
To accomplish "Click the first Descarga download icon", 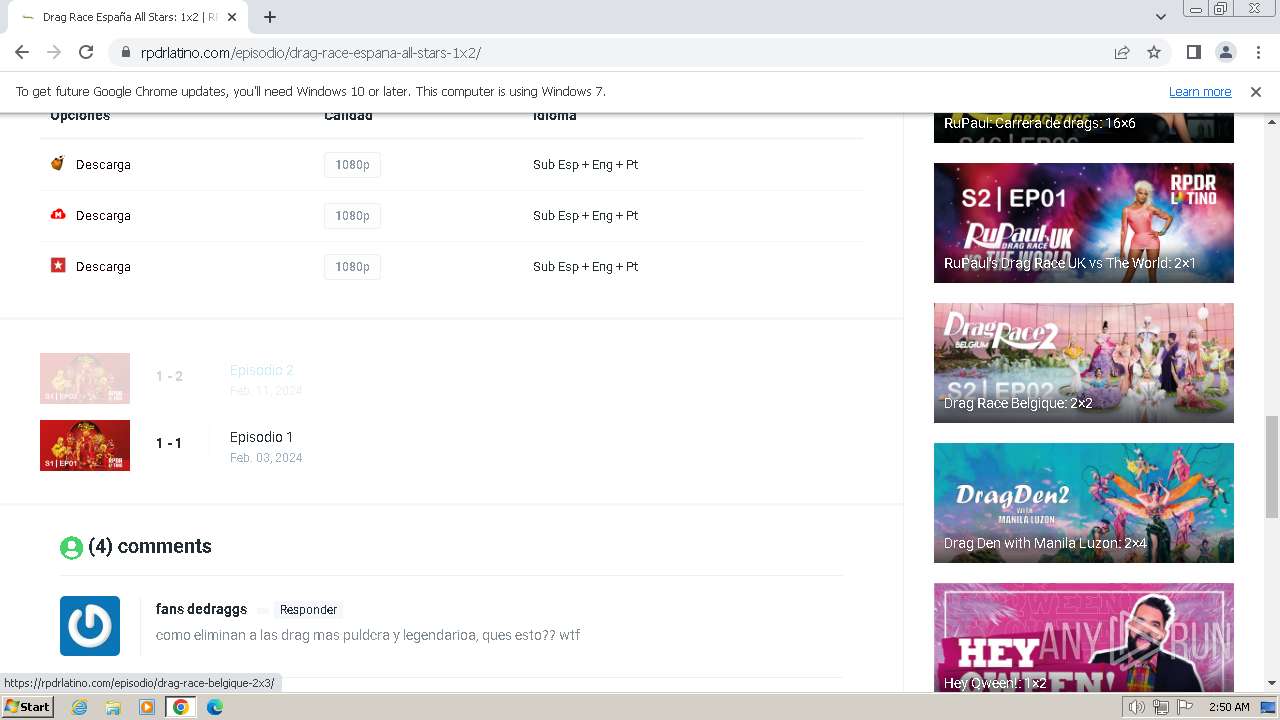I will pos(58,163).
